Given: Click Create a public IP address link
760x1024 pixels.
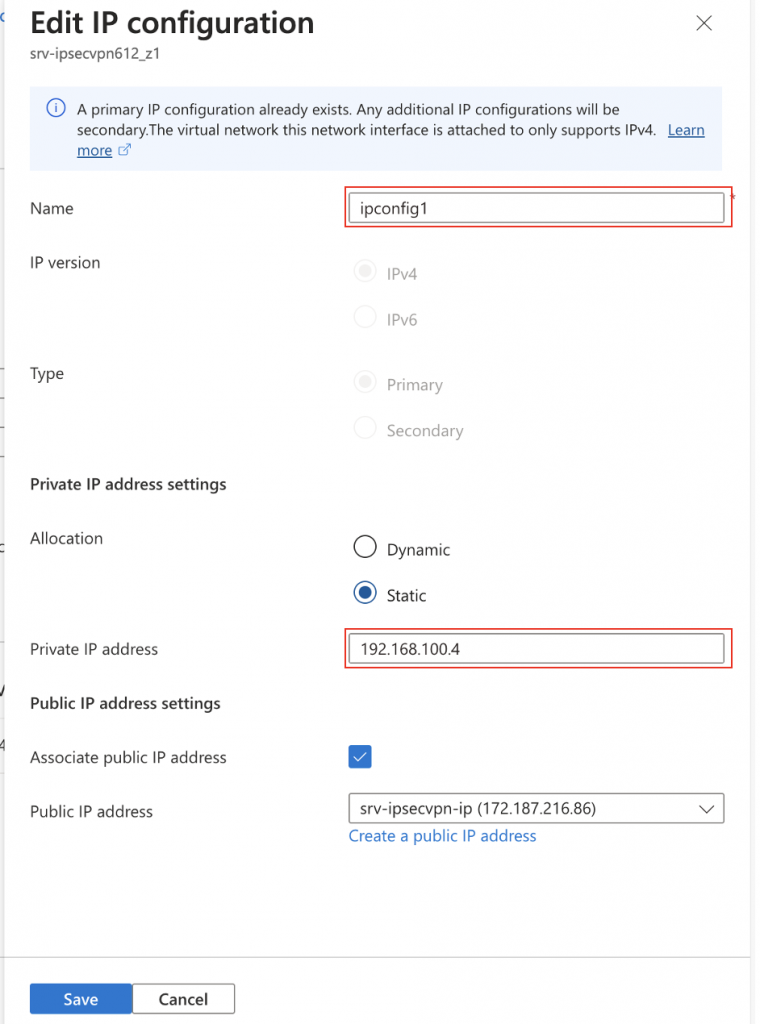Looking at the screenshot, I should [442, 836].
